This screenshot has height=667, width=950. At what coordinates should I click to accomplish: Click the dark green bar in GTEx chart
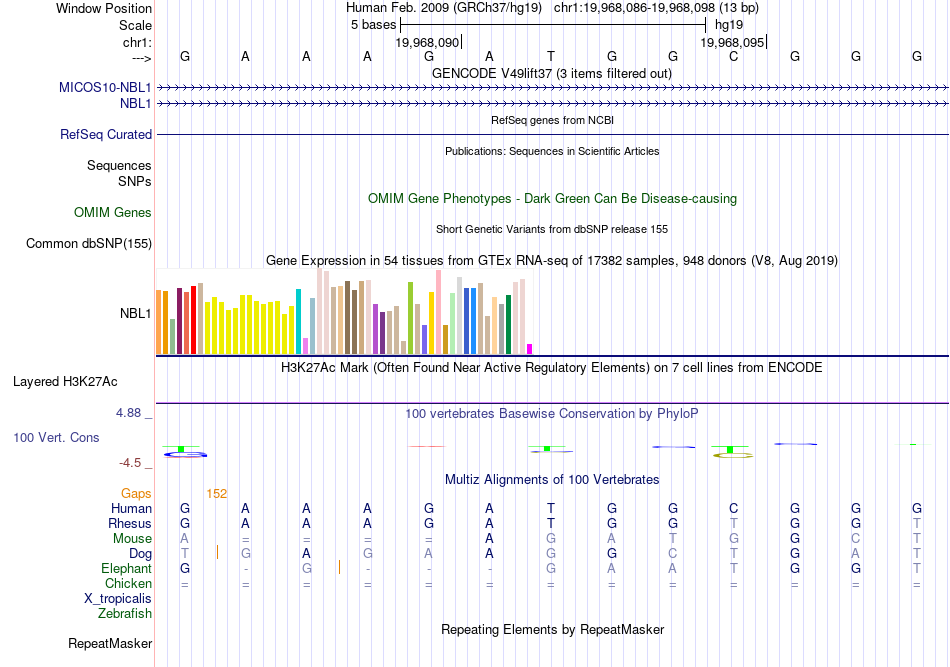508,325
